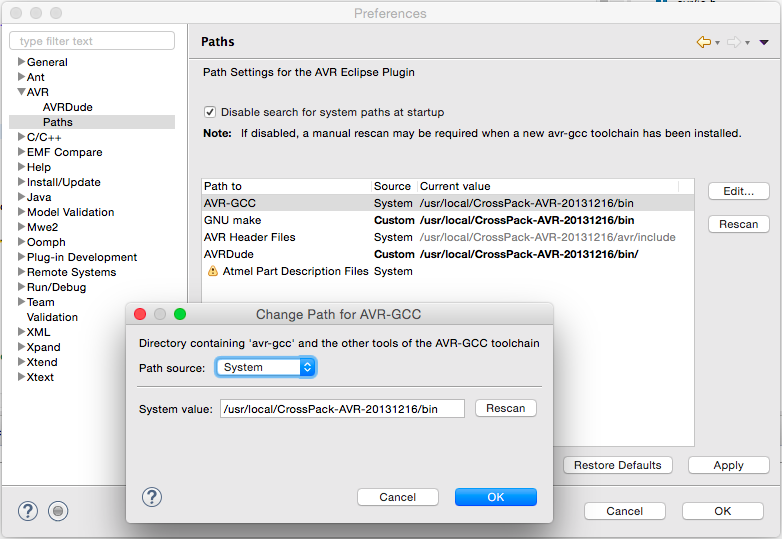782x539 pixels.
Task: Click Restore Defaults button
Action: (x=617, y=465)
